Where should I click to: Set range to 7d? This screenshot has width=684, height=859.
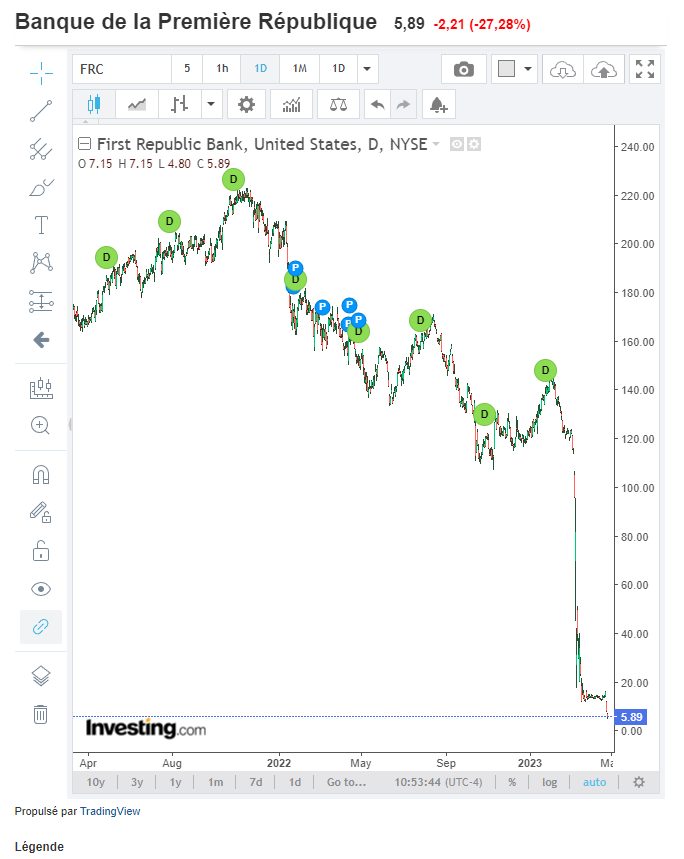(x=256, y=782)
